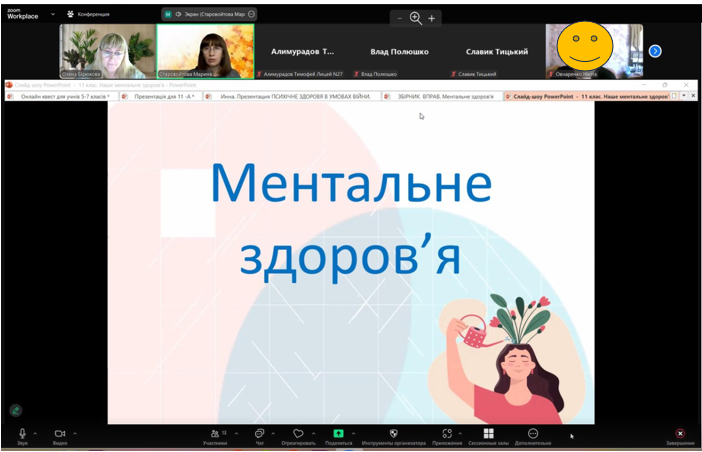This screenshot has height=452, width=702.
Task: Expand arrow next to Отреагировать
Action: coord(313,433)
